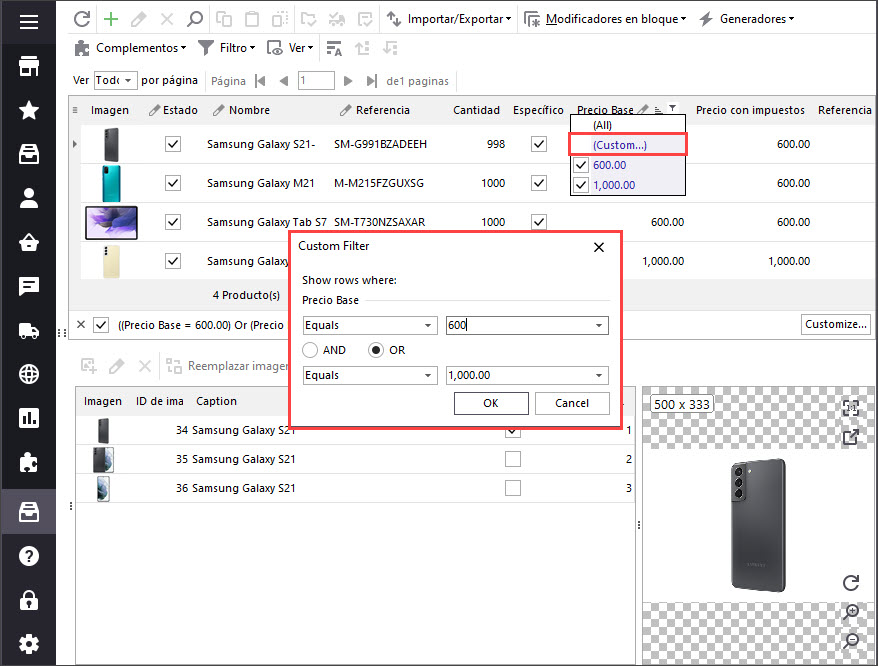Toggle Estado checkbox for Samsung Galaxy Tab S7
Viewport: 878px width, 666px height.
(173, 222)
